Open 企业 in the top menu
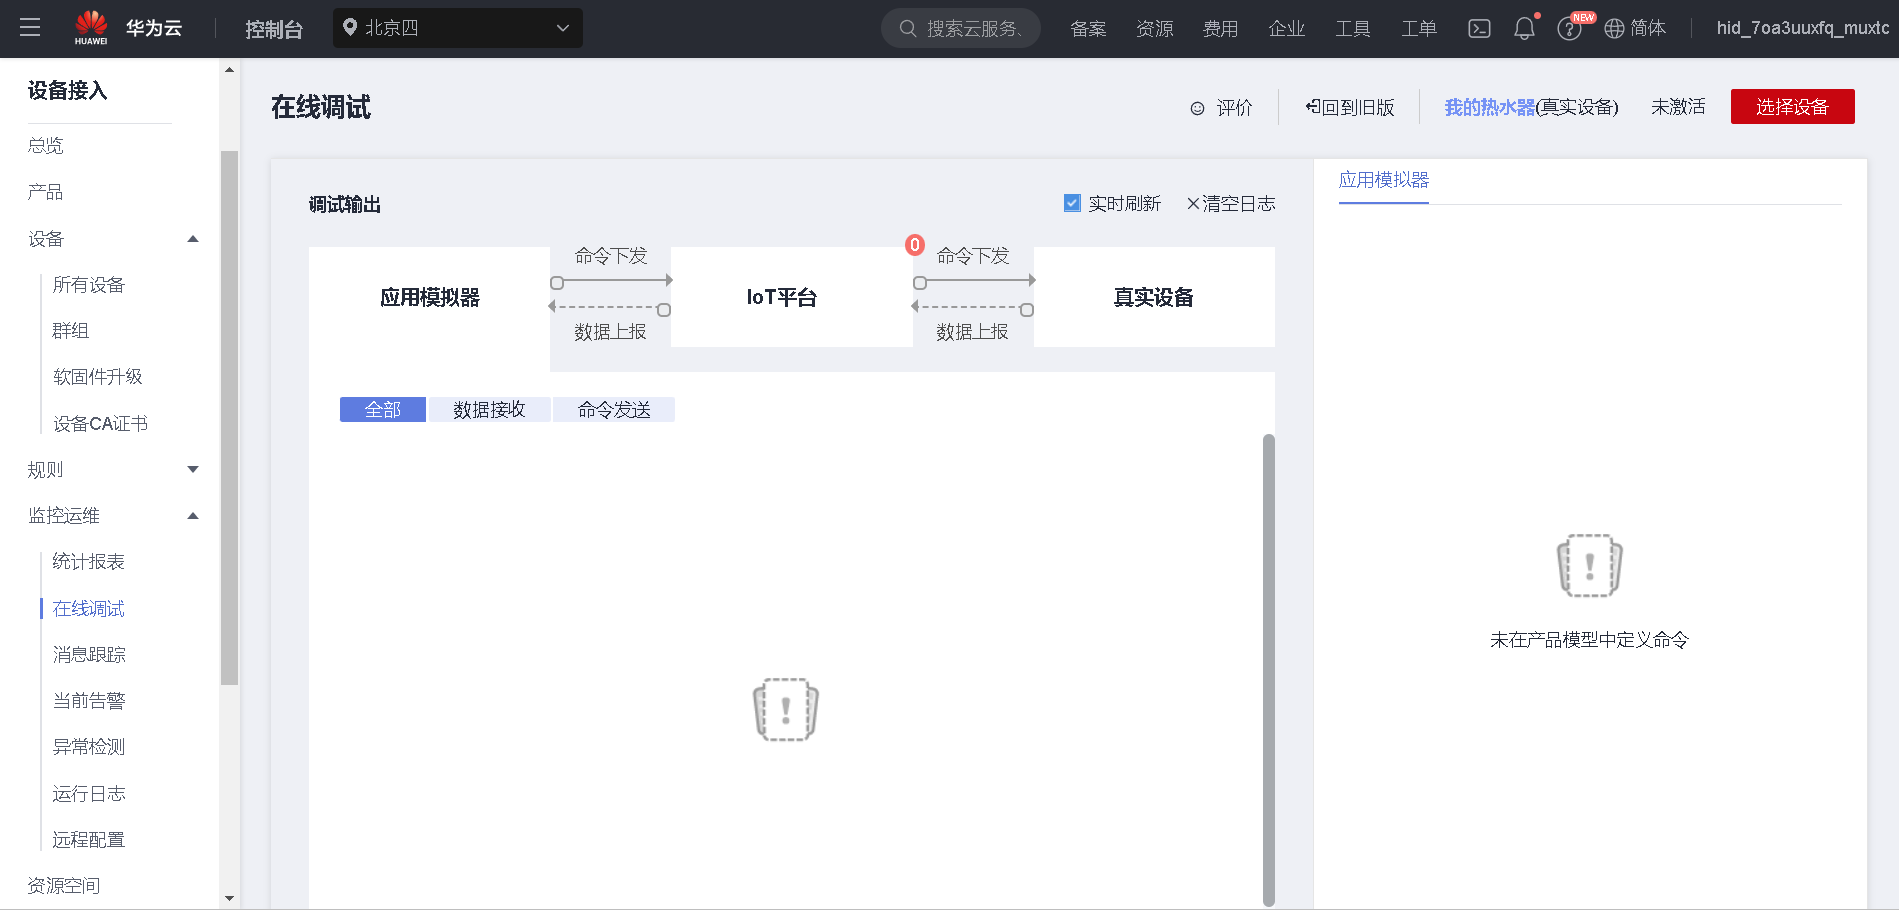Viewport: 1899px width, 910px height. coord(1286,28)
